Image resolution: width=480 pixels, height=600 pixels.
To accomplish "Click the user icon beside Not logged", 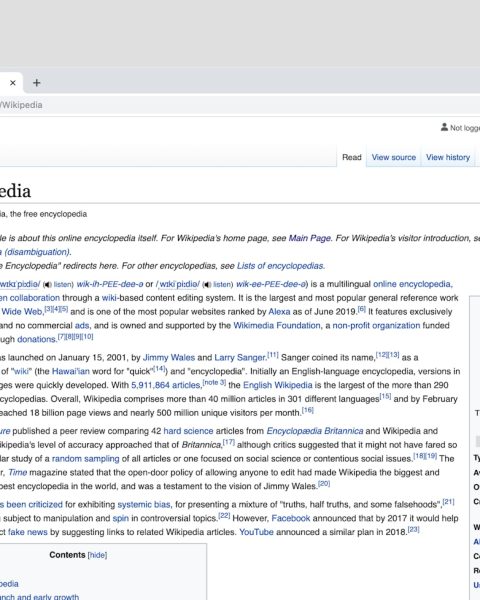I will (444, 127).
